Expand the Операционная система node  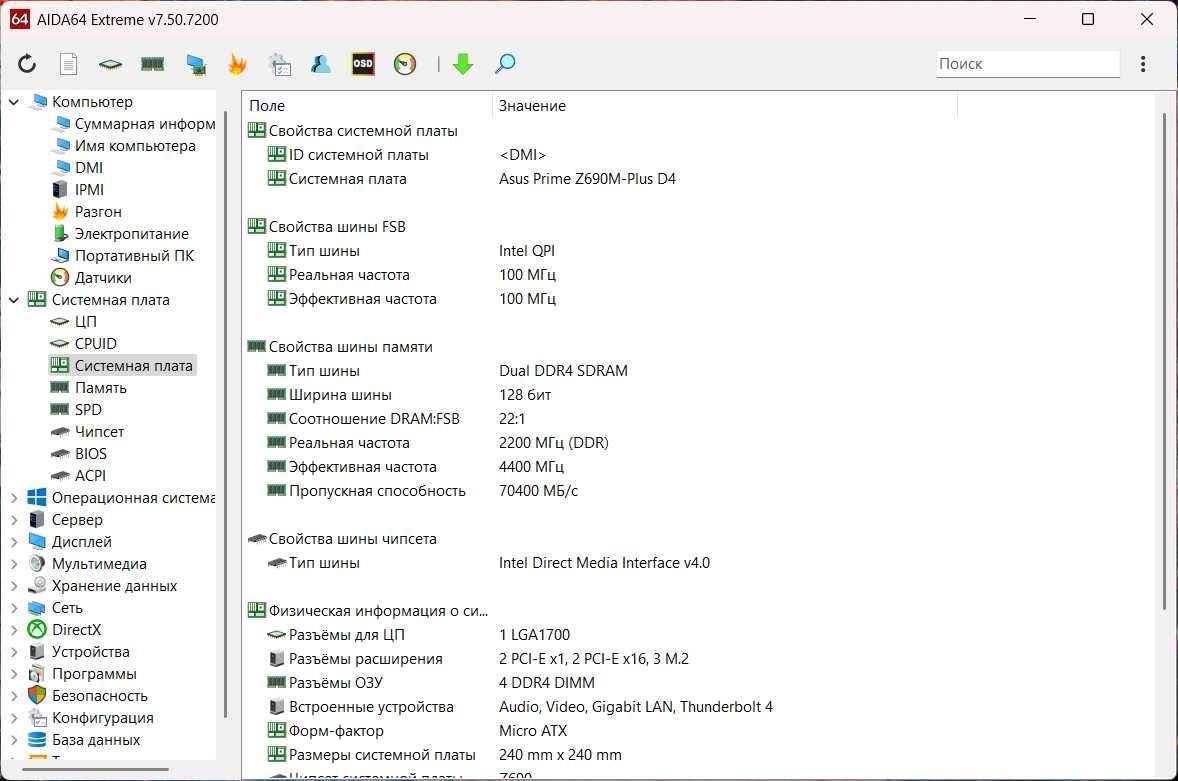point(14,498)
